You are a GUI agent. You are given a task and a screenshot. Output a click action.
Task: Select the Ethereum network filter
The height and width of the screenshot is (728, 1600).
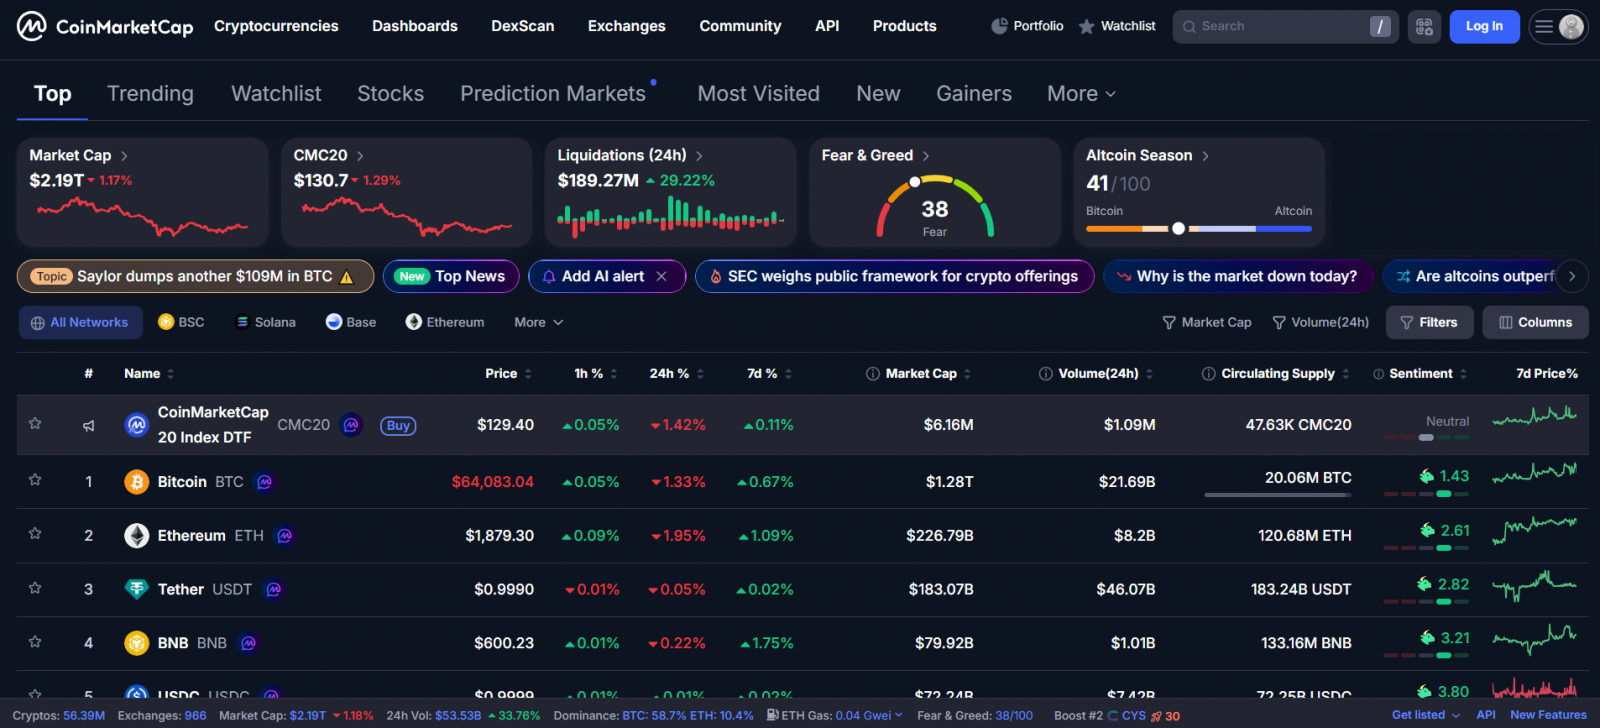click(445, 322)
